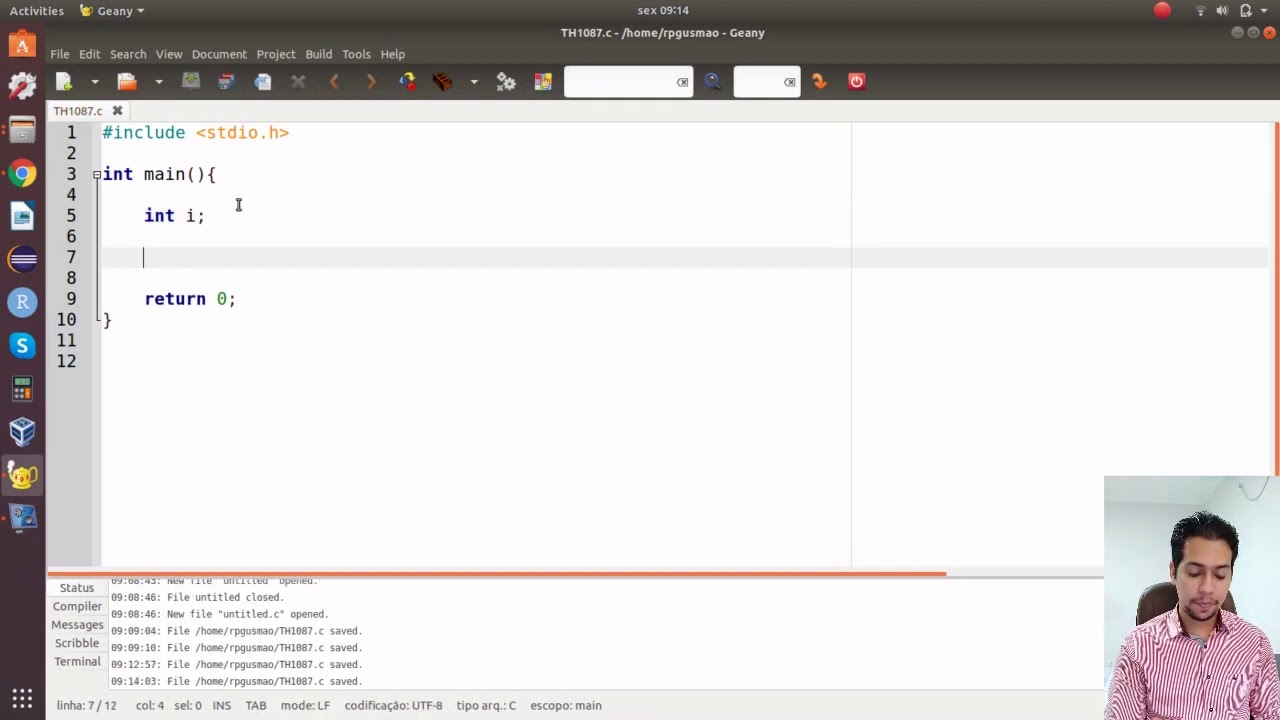Image resolution: width=1280 pixels, height=720 pixels.
Task: Expand the recent files dropdown arrow
Action: click(x=158, y=82)
